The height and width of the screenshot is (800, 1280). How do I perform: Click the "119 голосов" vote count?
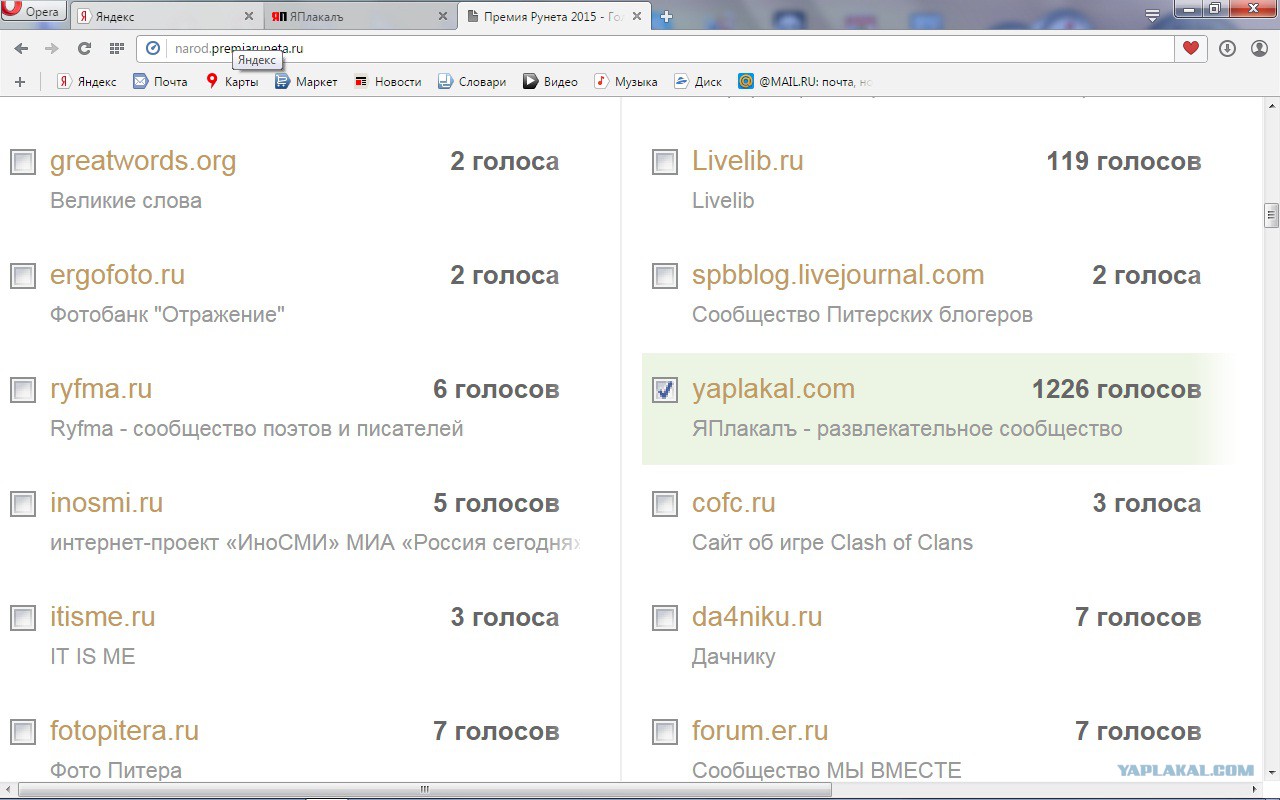point(1124,161)
